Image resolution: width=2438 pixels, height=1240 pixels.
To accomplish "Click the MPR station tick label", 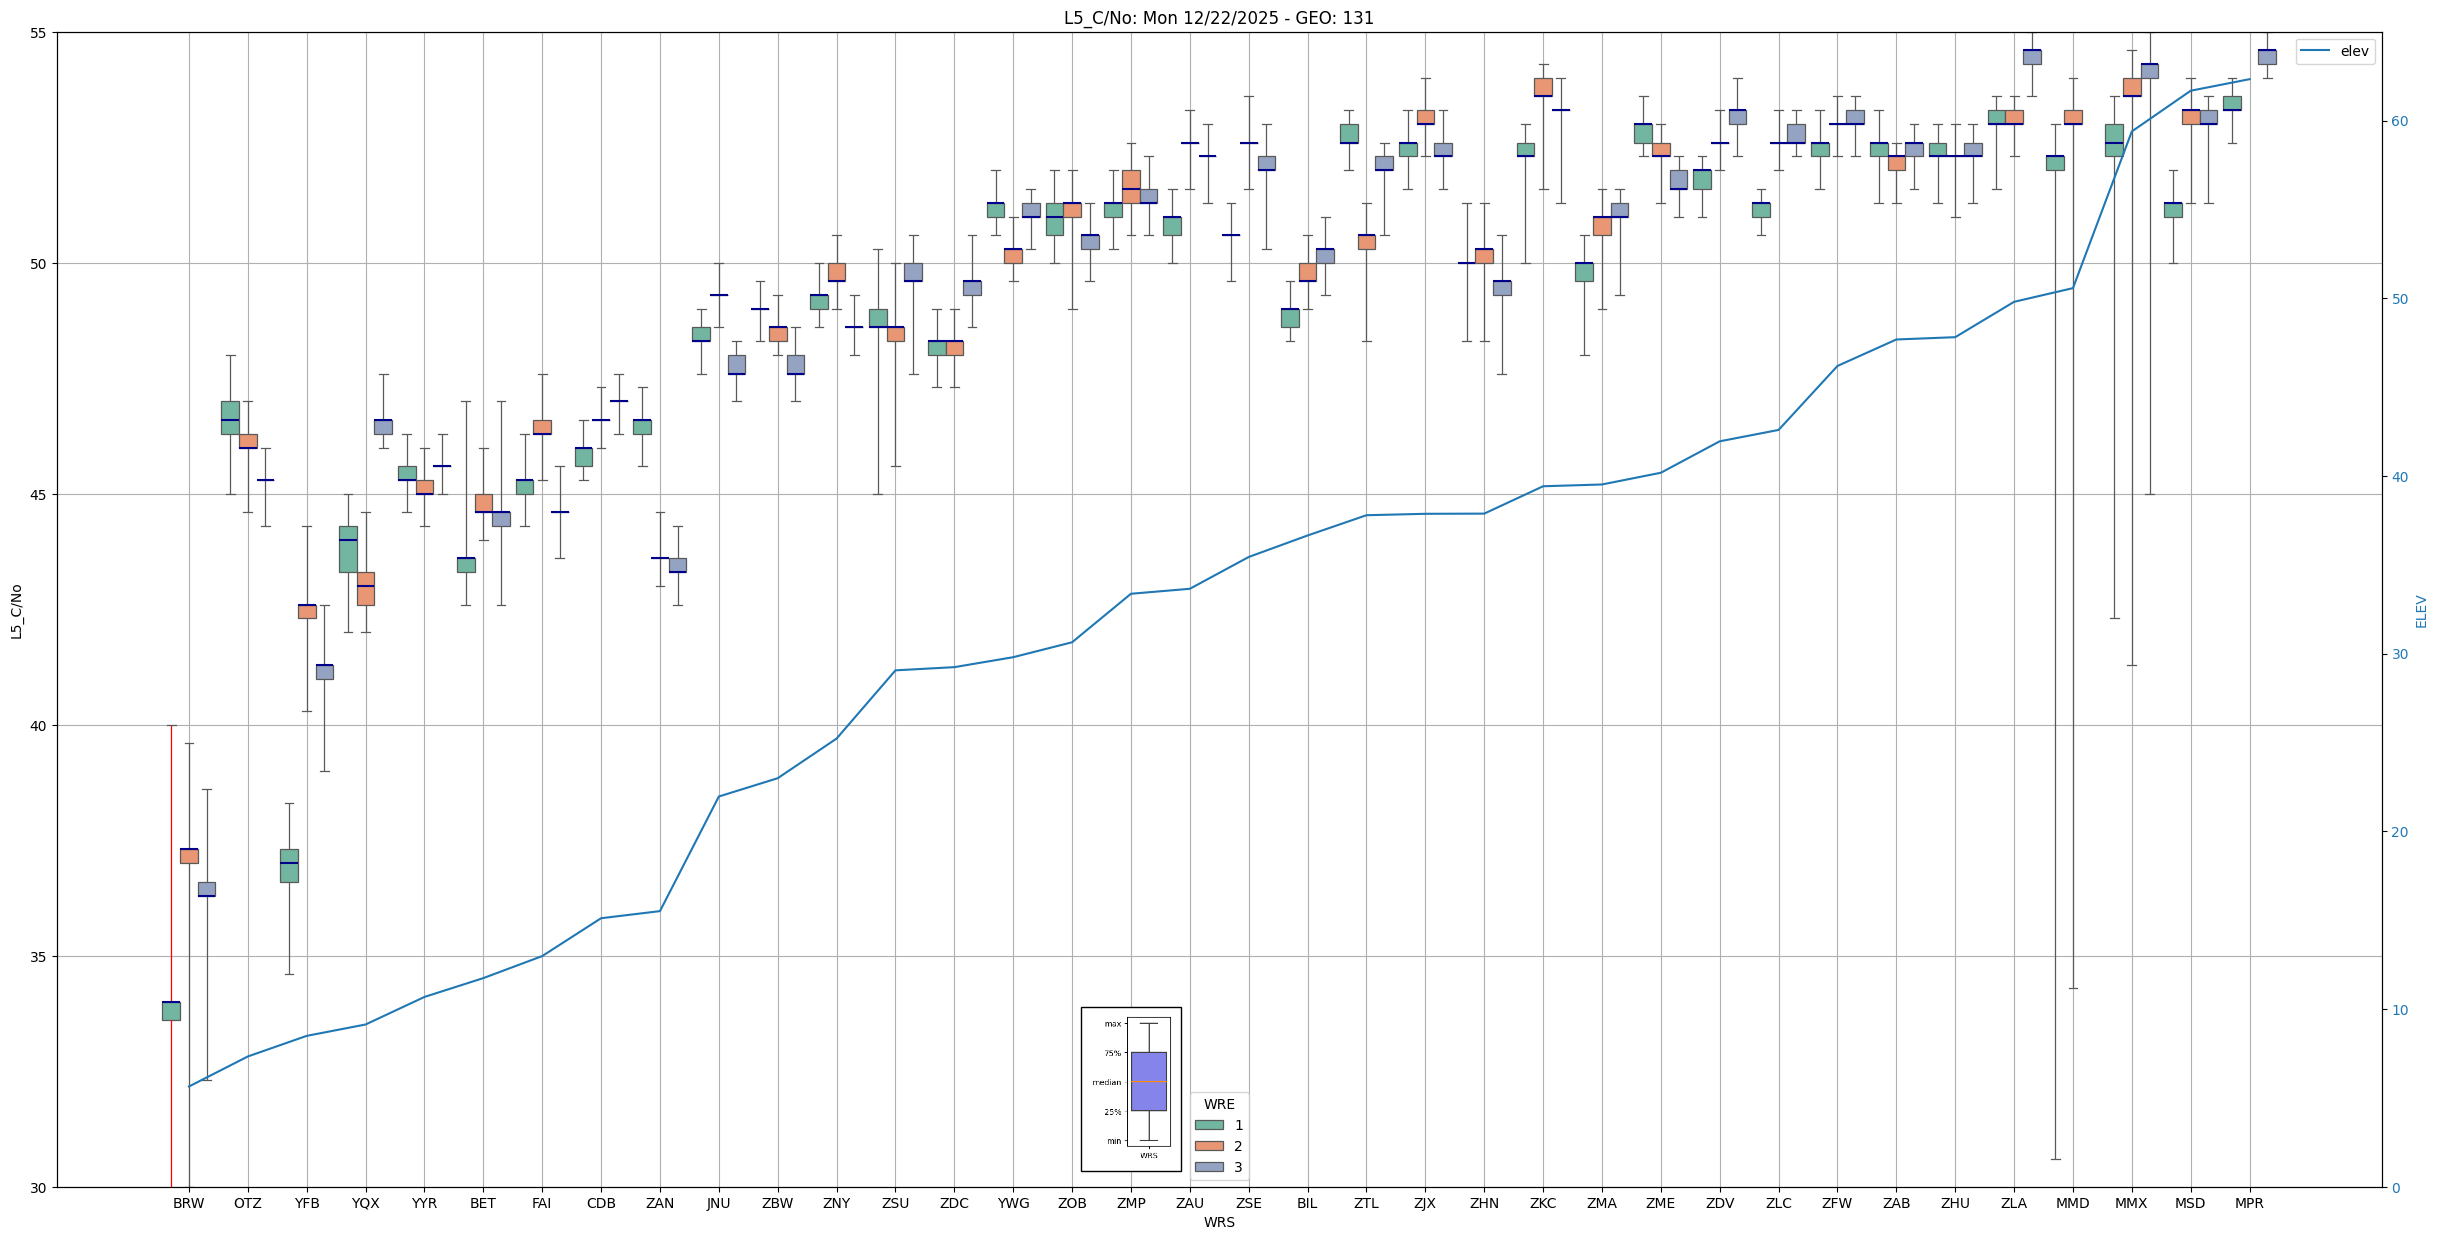I will 2249,1203.
